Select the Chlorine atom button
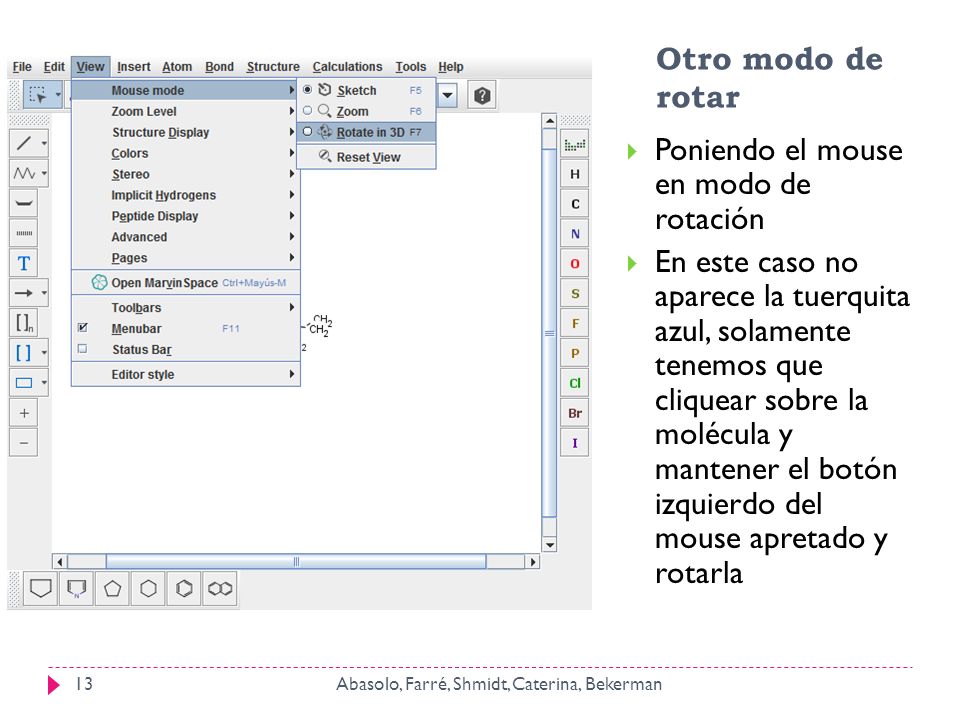Image resolution: width=960 pixels, height=720 pixels. pyautogui.click(x=575, y=383)
